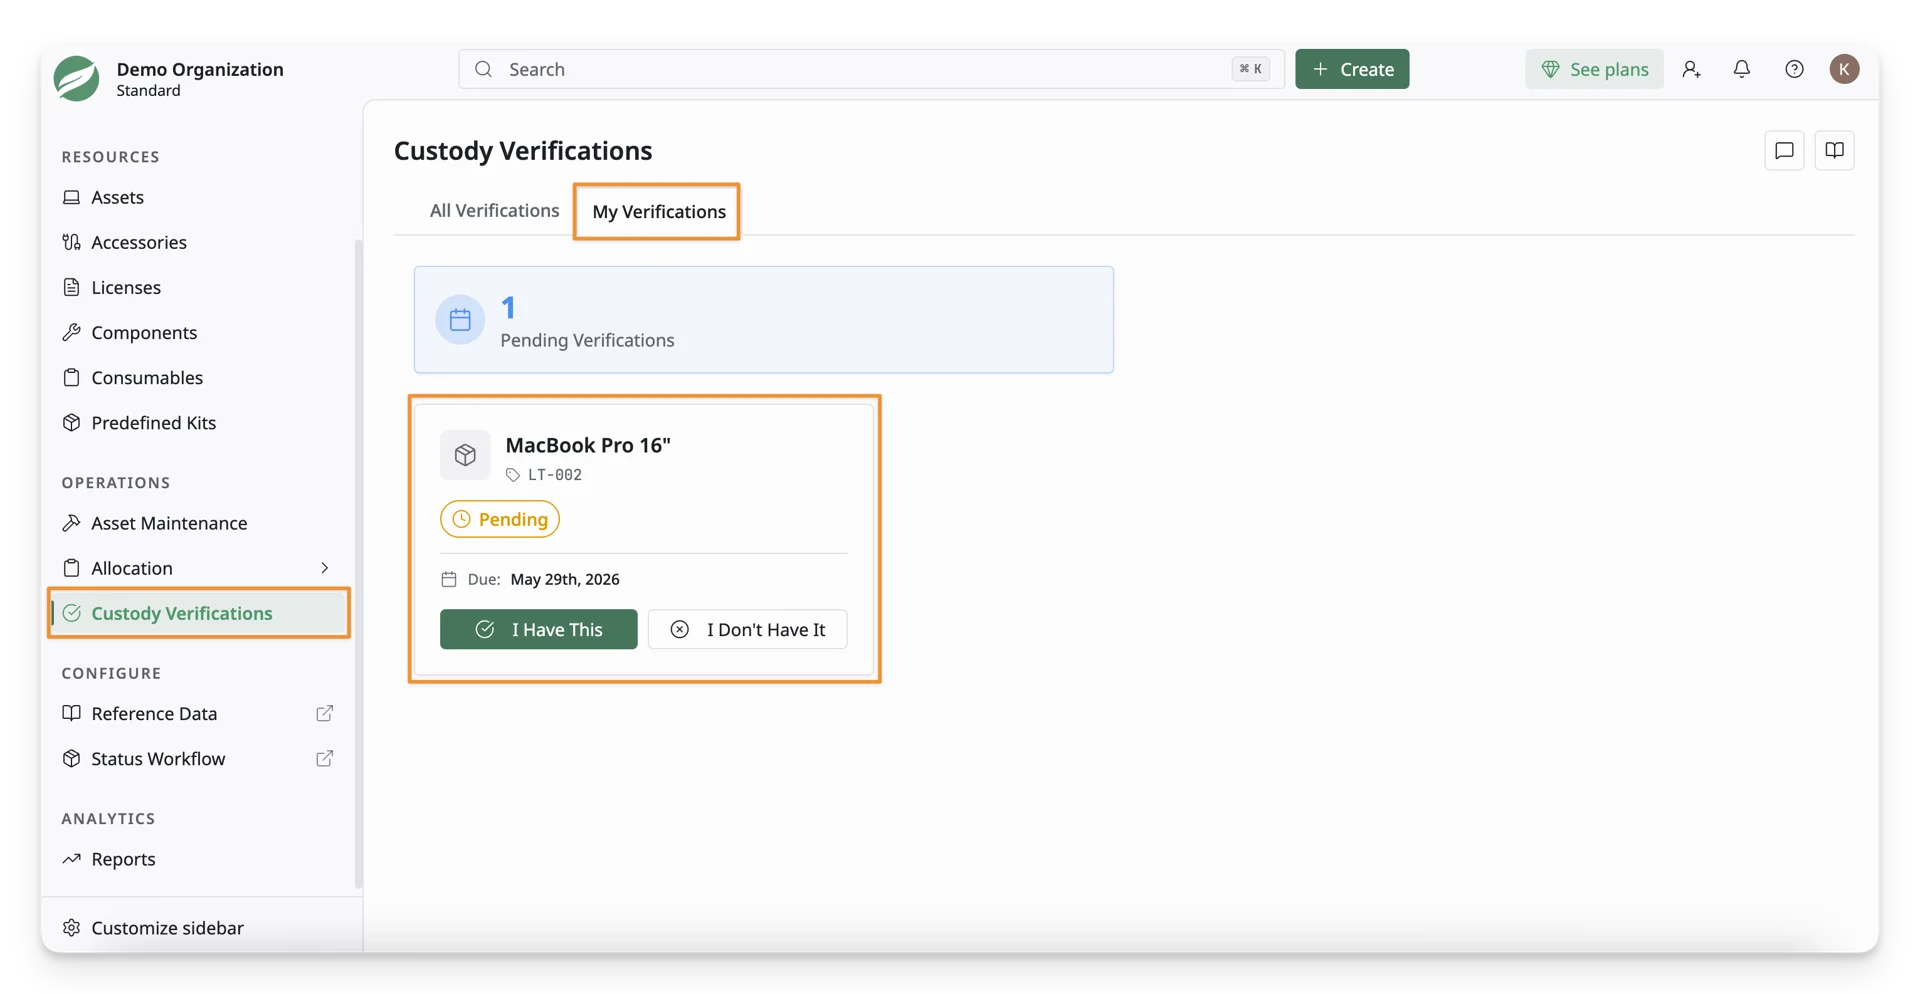This screenshot has height=994, width=1920.
Task: Click the invite user icon
Action: pyautogui.click(x=1691, y=69)
